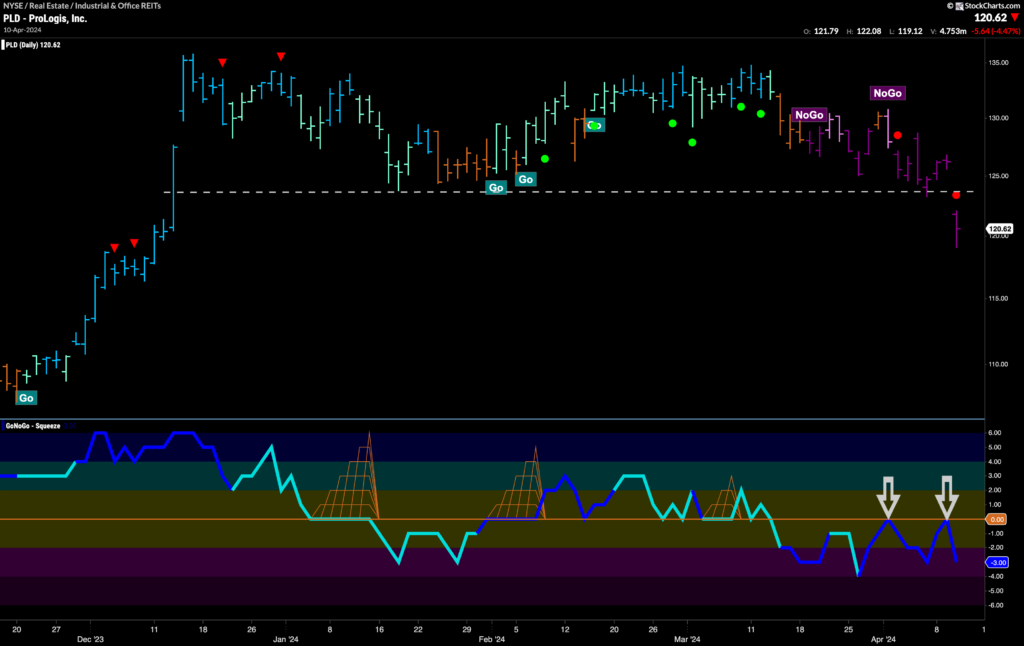The image size is (1024, 646).
Task: Click the red dot on the dashed support line
Action: (x=956, y=195)
